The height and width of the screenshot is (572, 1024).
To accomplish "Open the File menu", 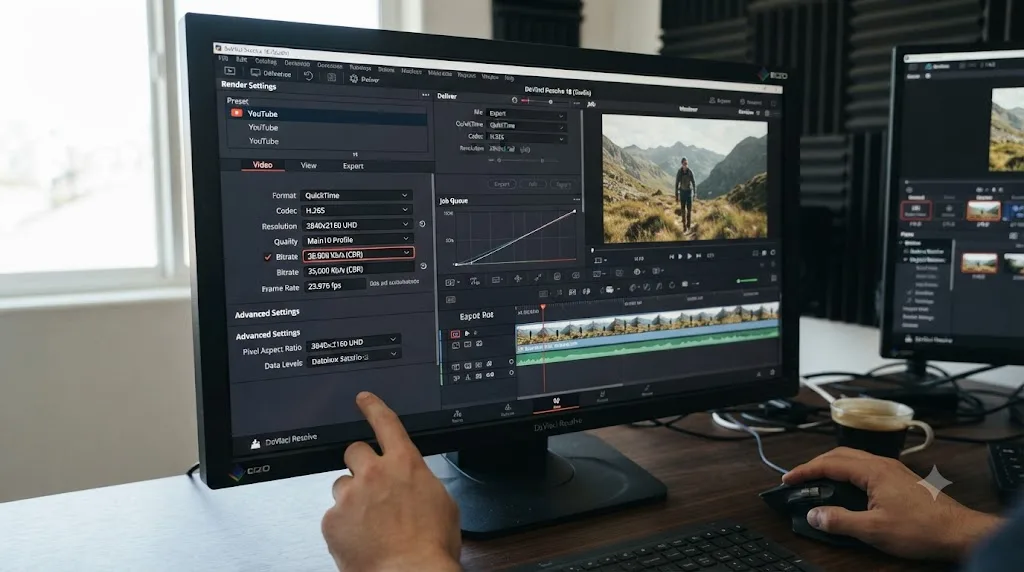I will [x=223, y=59].
